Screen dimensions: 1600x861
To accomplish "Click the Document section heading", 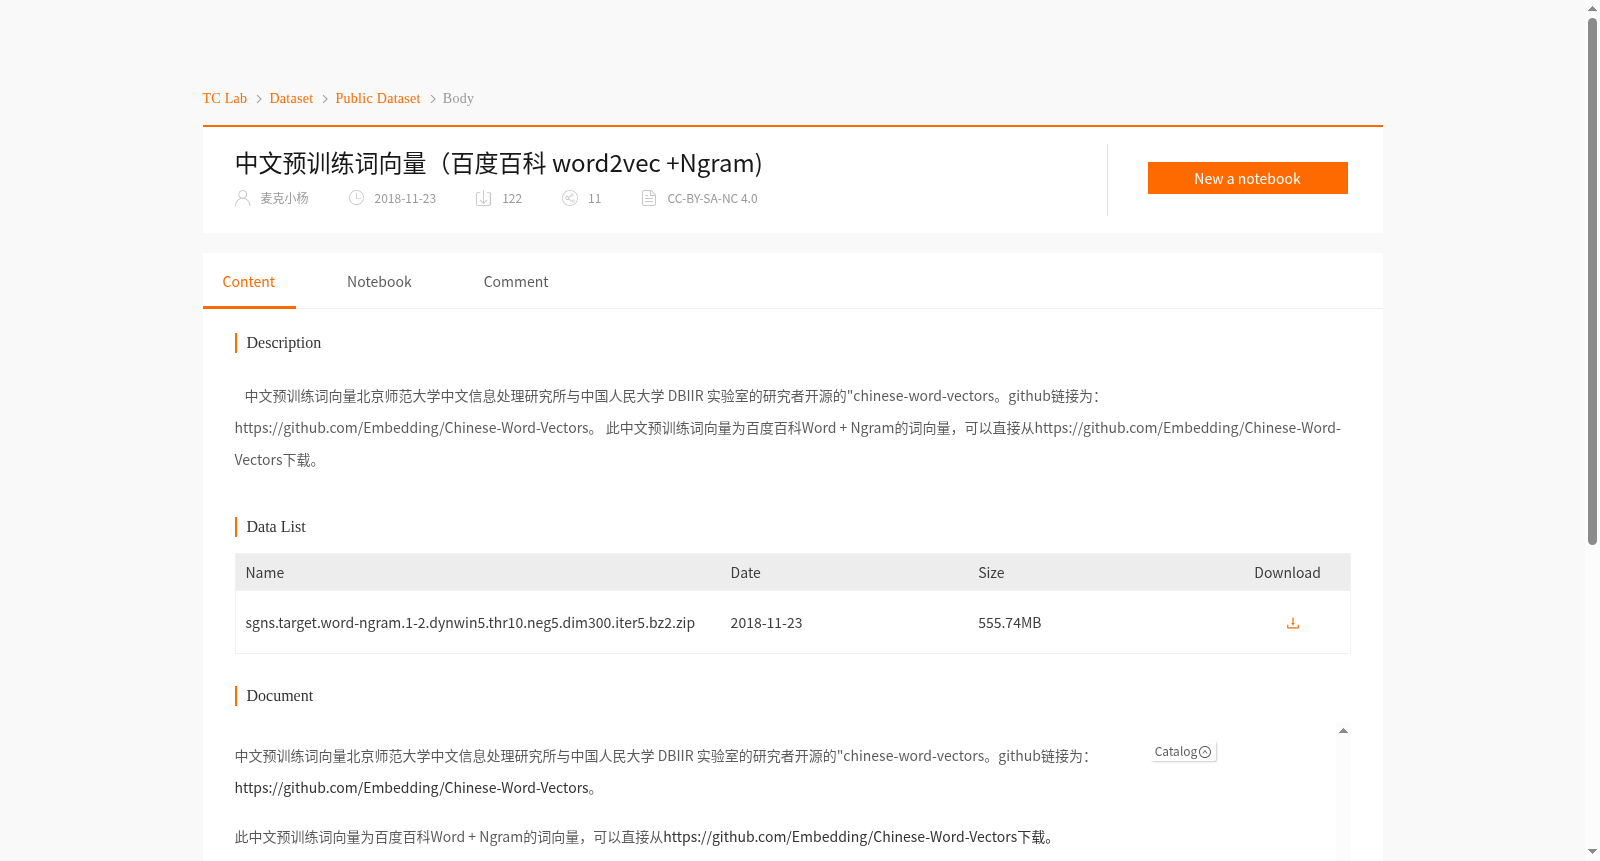I will (280, 696).
